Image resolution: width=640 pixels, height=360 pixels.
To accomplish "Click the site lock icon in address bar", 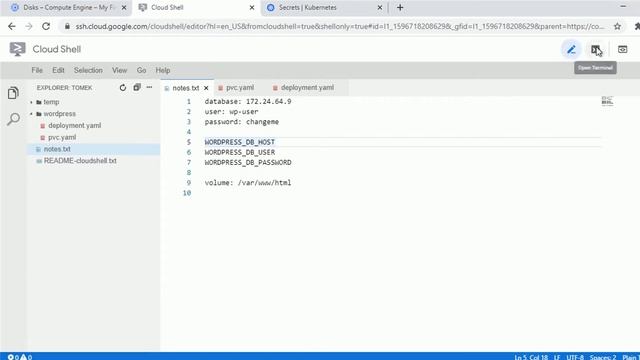I will [x=67, y=27].
